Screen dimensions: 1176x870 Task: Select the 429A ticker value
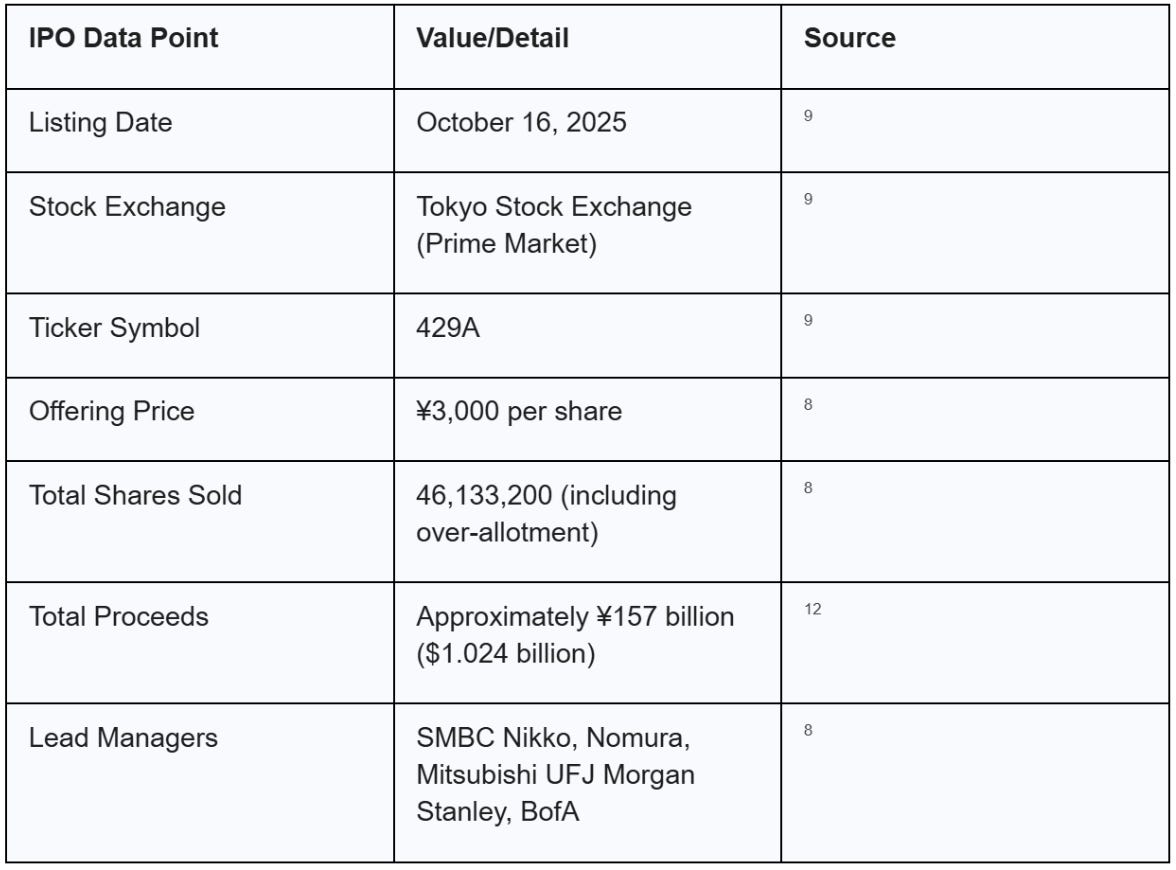tap(448, 328)
